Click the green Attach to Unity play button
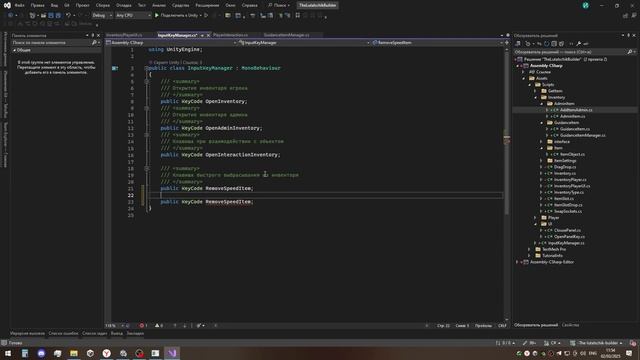Image resolution: width=640 pixels, height=360 pixels. [156, 16]
